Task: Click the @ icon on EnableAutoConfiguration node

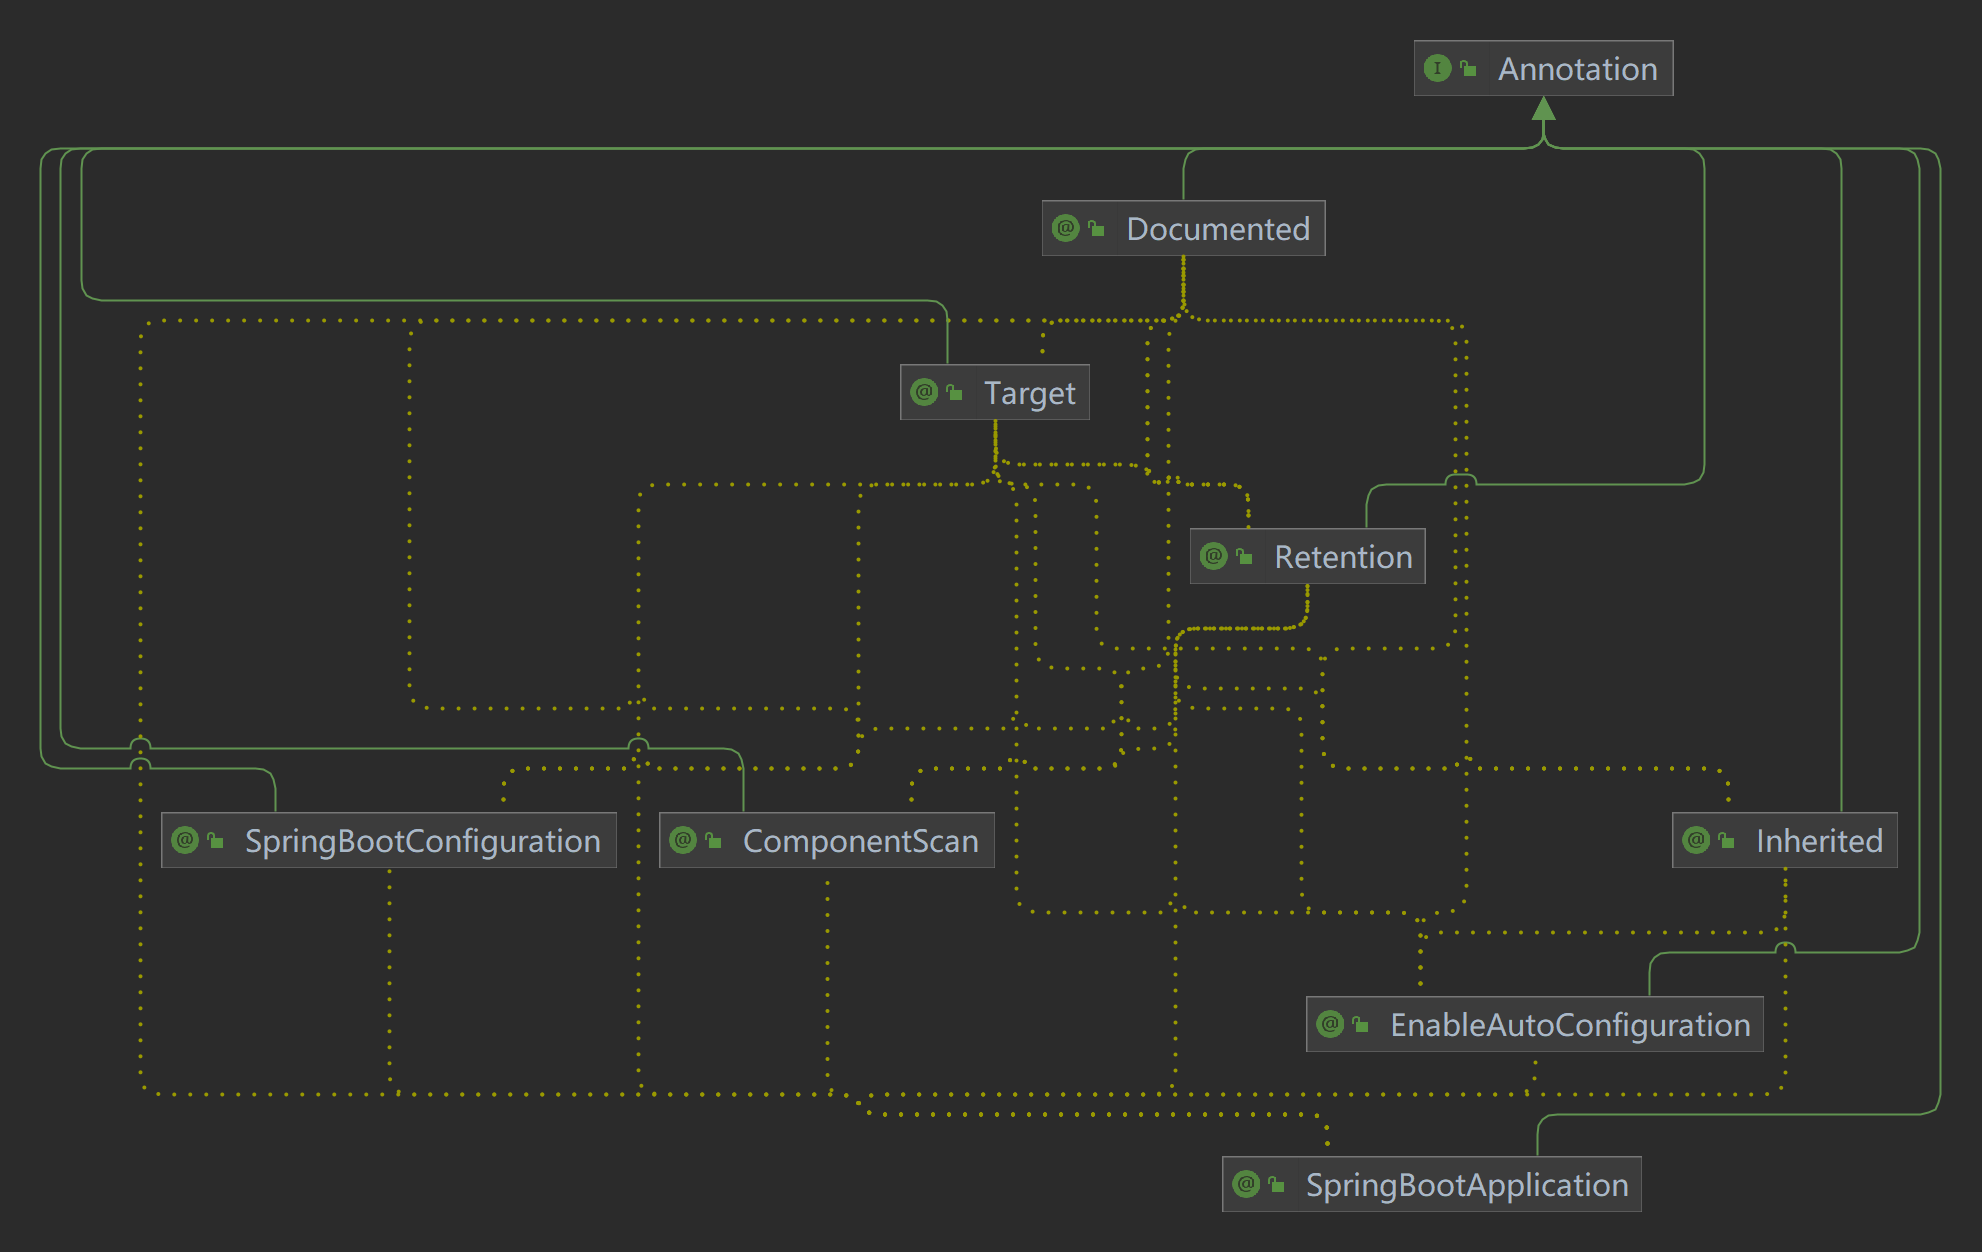Action: click(1330, 1024)
